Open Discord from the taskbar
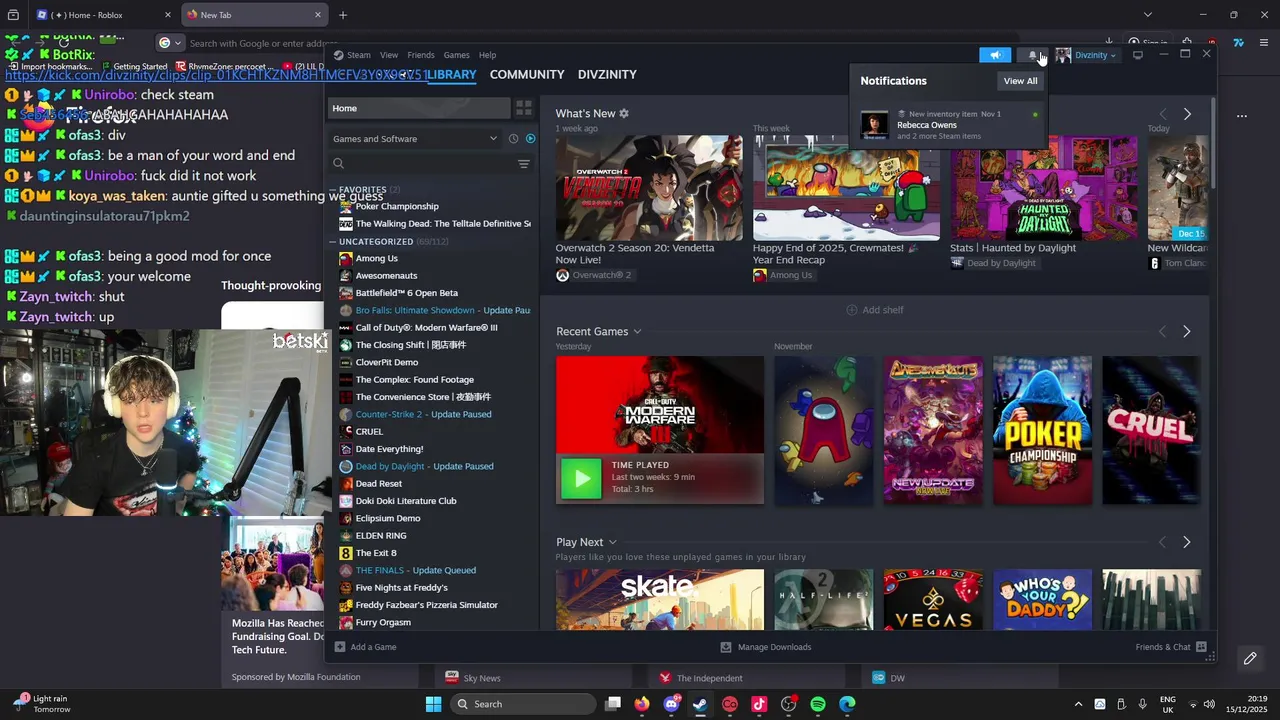Image resolution: width=1280 pixels, height=720 pixels. tap(671, 704)
